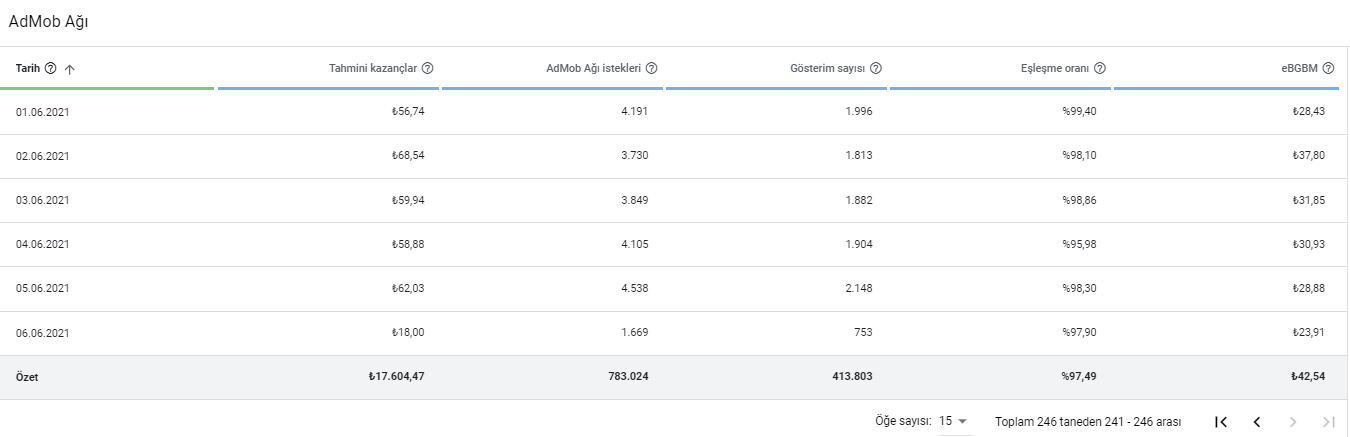Click match rate %98,86
The width and height of the screenshot is (1350, 437).
[x=1080, y=199]
